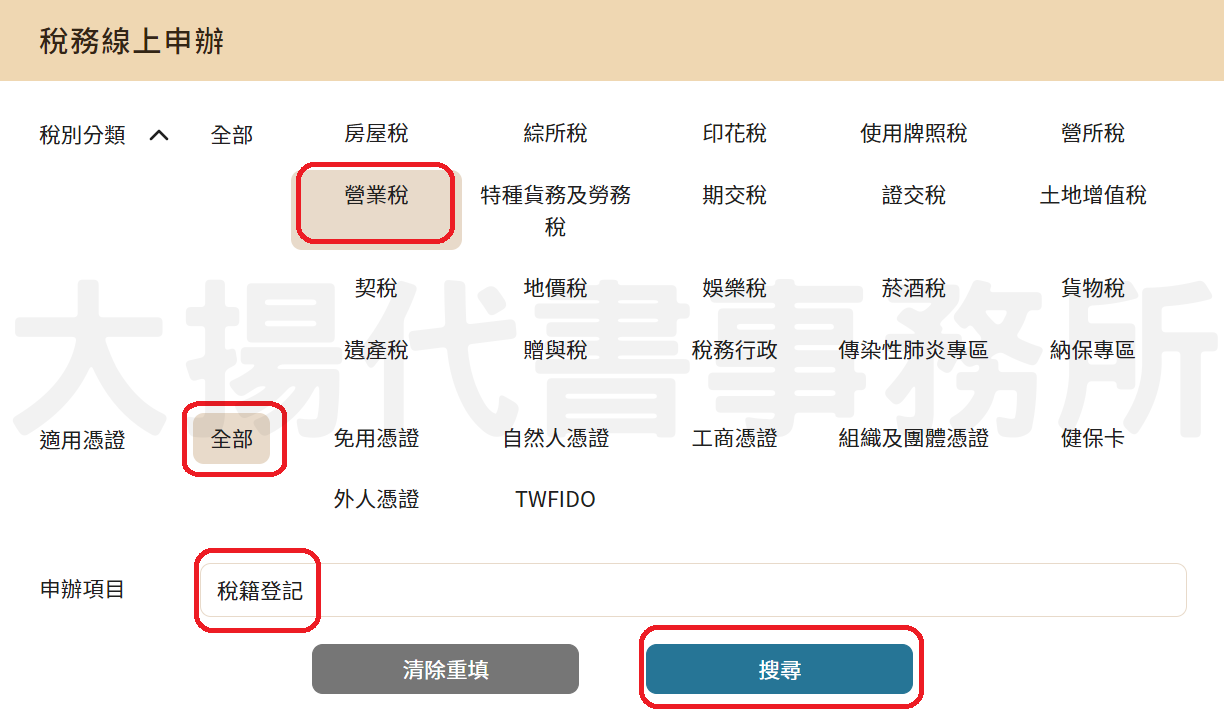
Task: Select the 工商憑證 certificate option
Action: (734, 439)
